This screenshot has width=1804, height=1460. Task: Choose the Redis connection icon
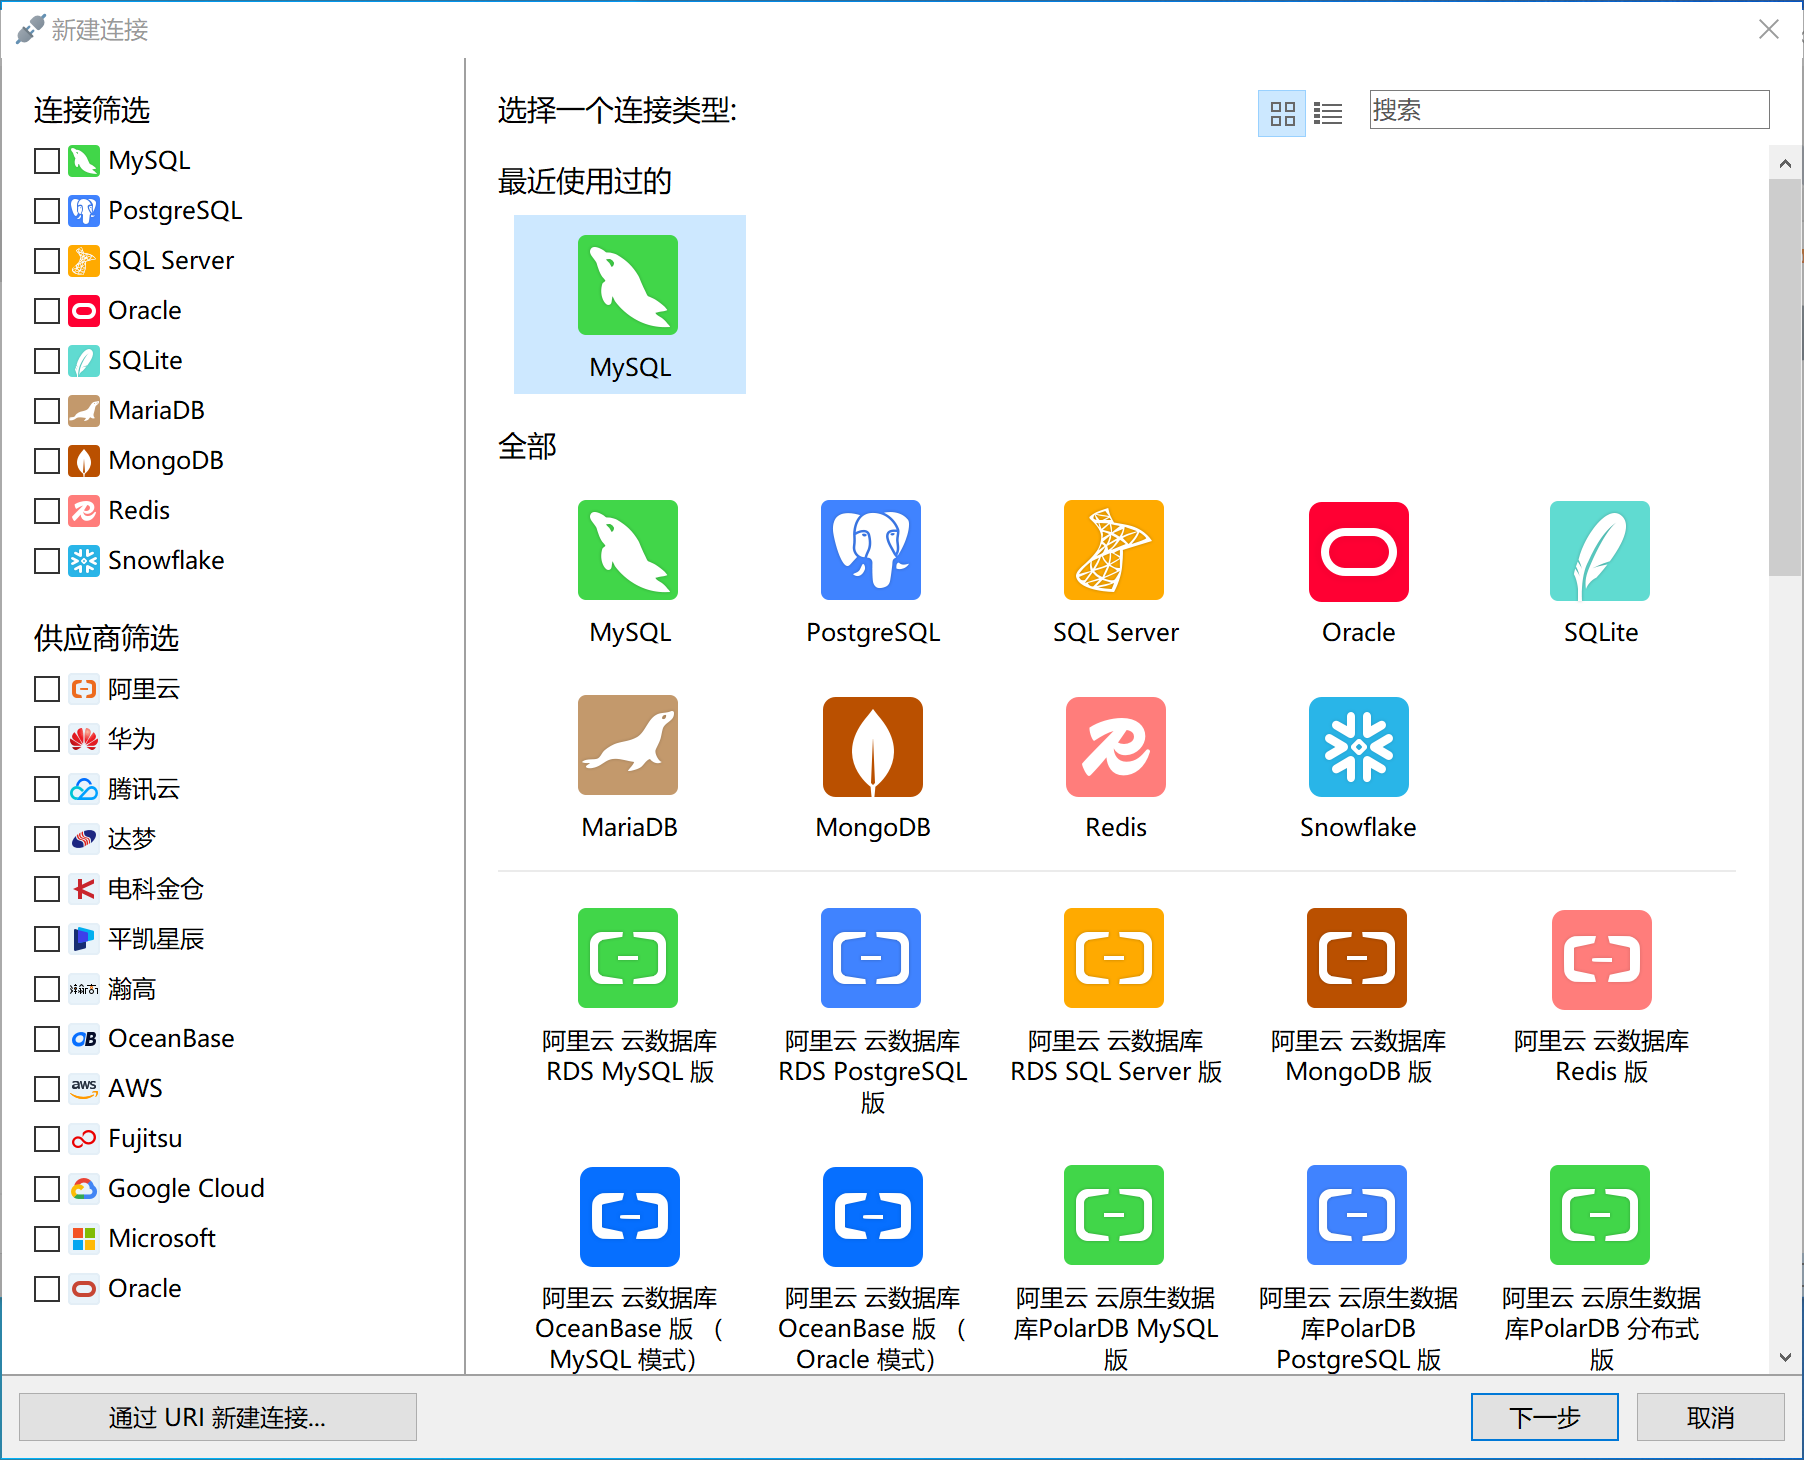click(x=1116, y=747)
